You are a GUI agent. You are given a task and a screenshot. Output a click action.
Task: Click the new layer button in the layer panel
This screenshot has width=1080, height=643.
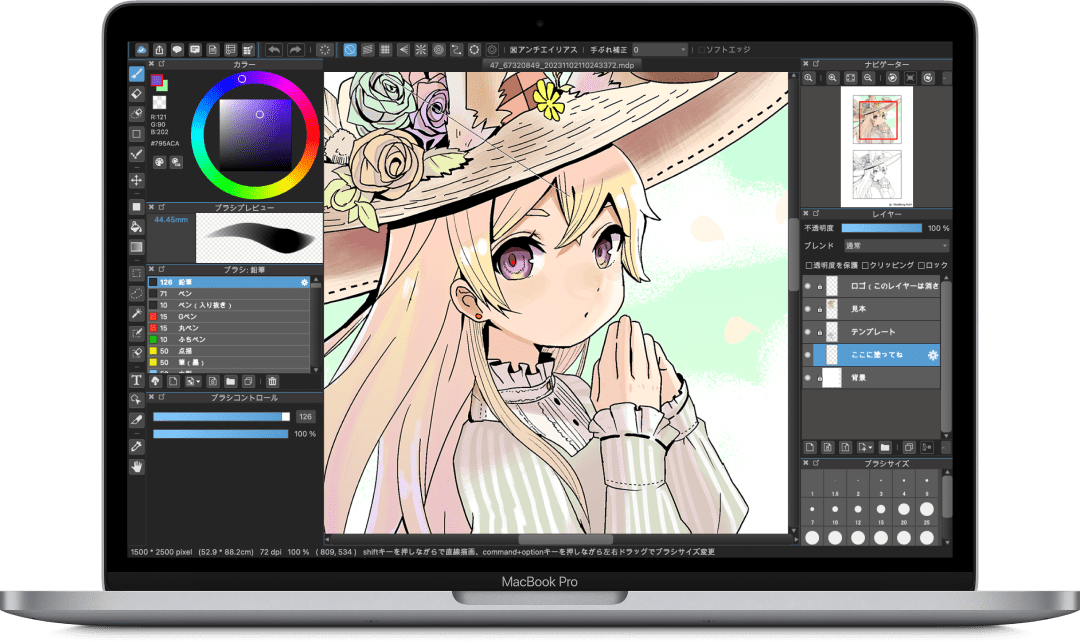[811, 448]
